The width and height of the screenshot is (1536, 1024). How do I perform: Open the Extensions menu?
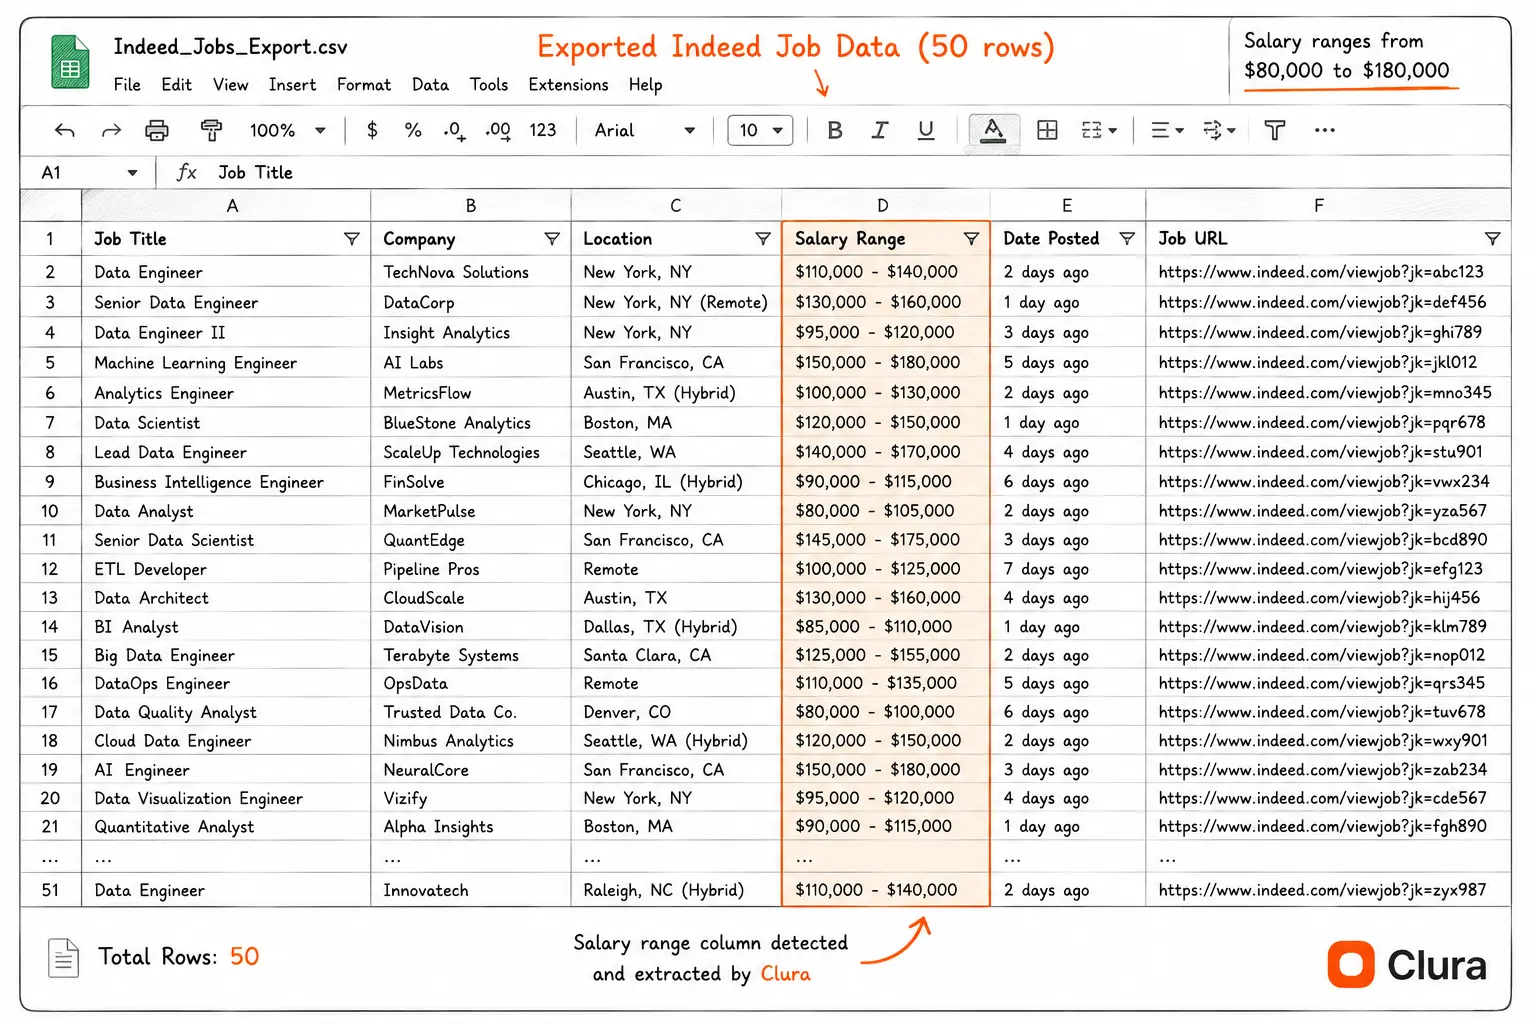(568, 85)
